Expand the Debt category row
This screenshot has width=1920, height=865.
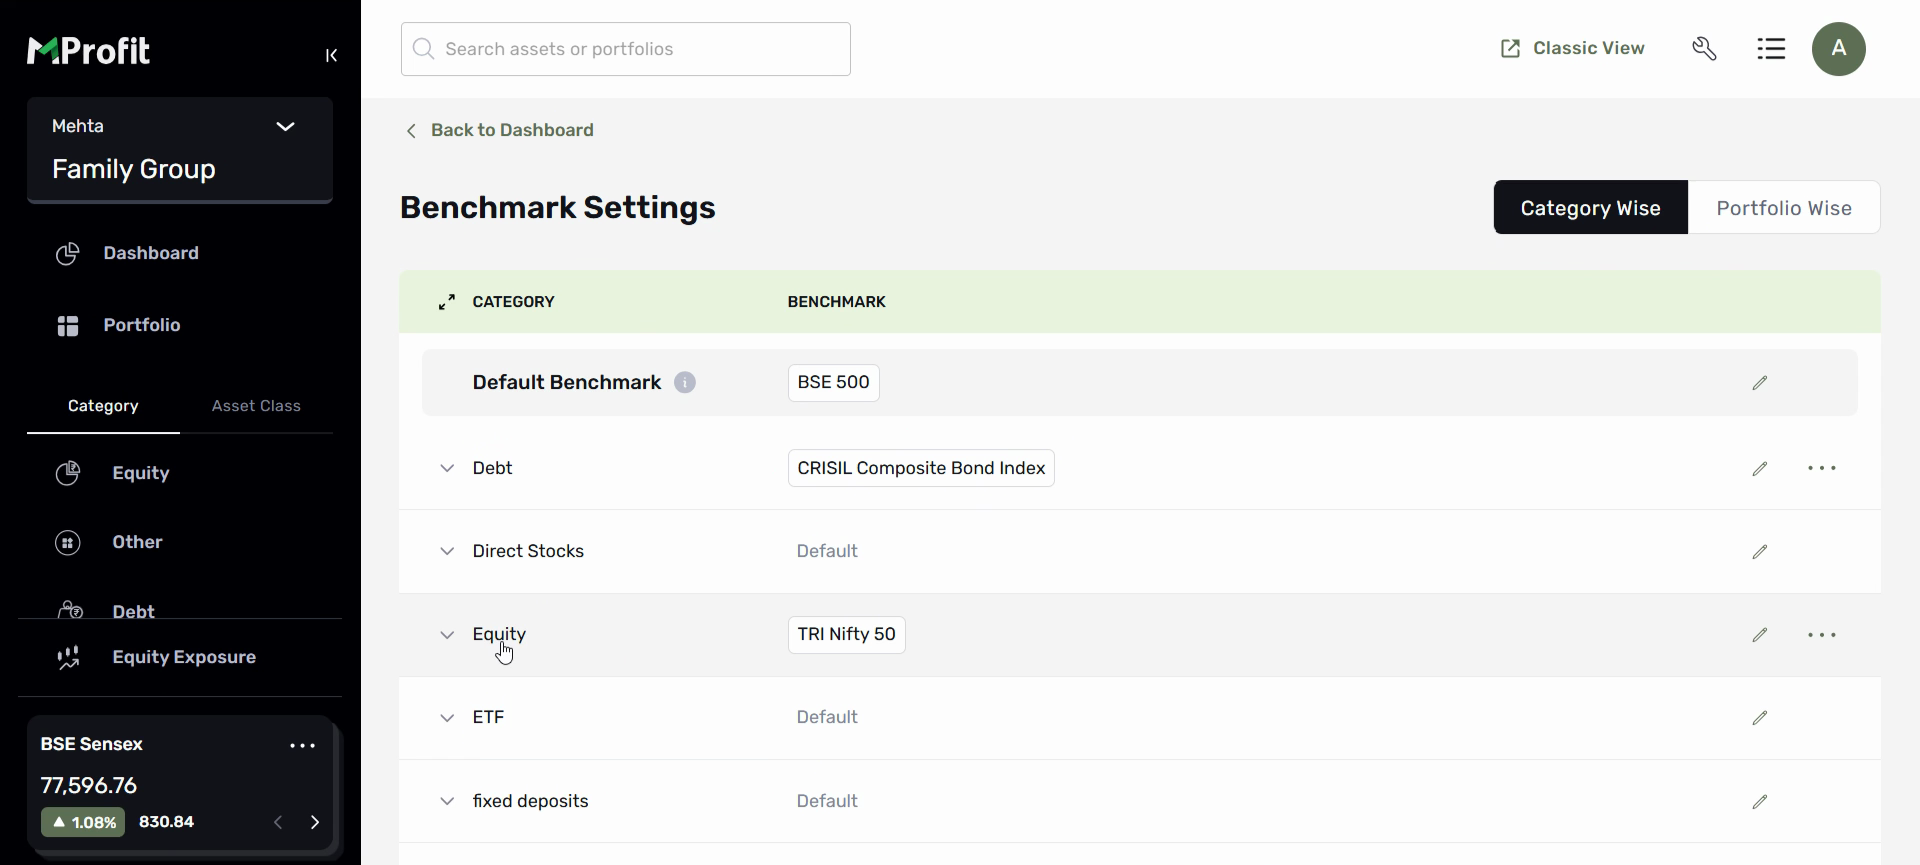tap(447, 468)
